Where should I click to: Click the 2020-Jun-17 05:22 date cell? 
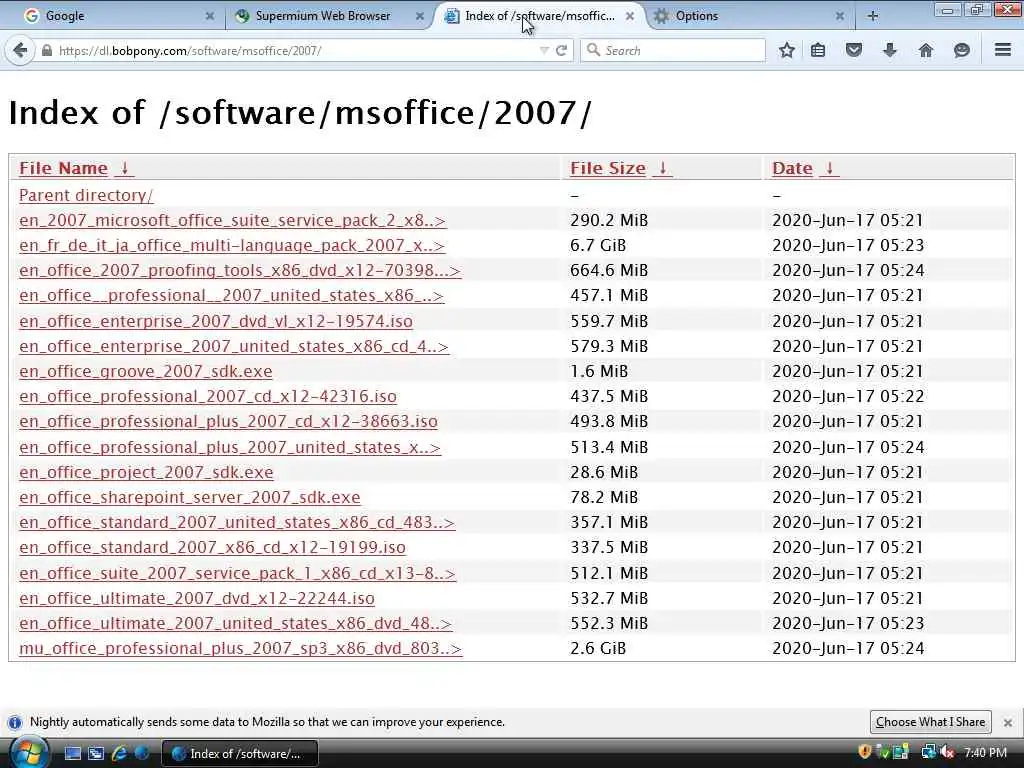coord(848,396)
